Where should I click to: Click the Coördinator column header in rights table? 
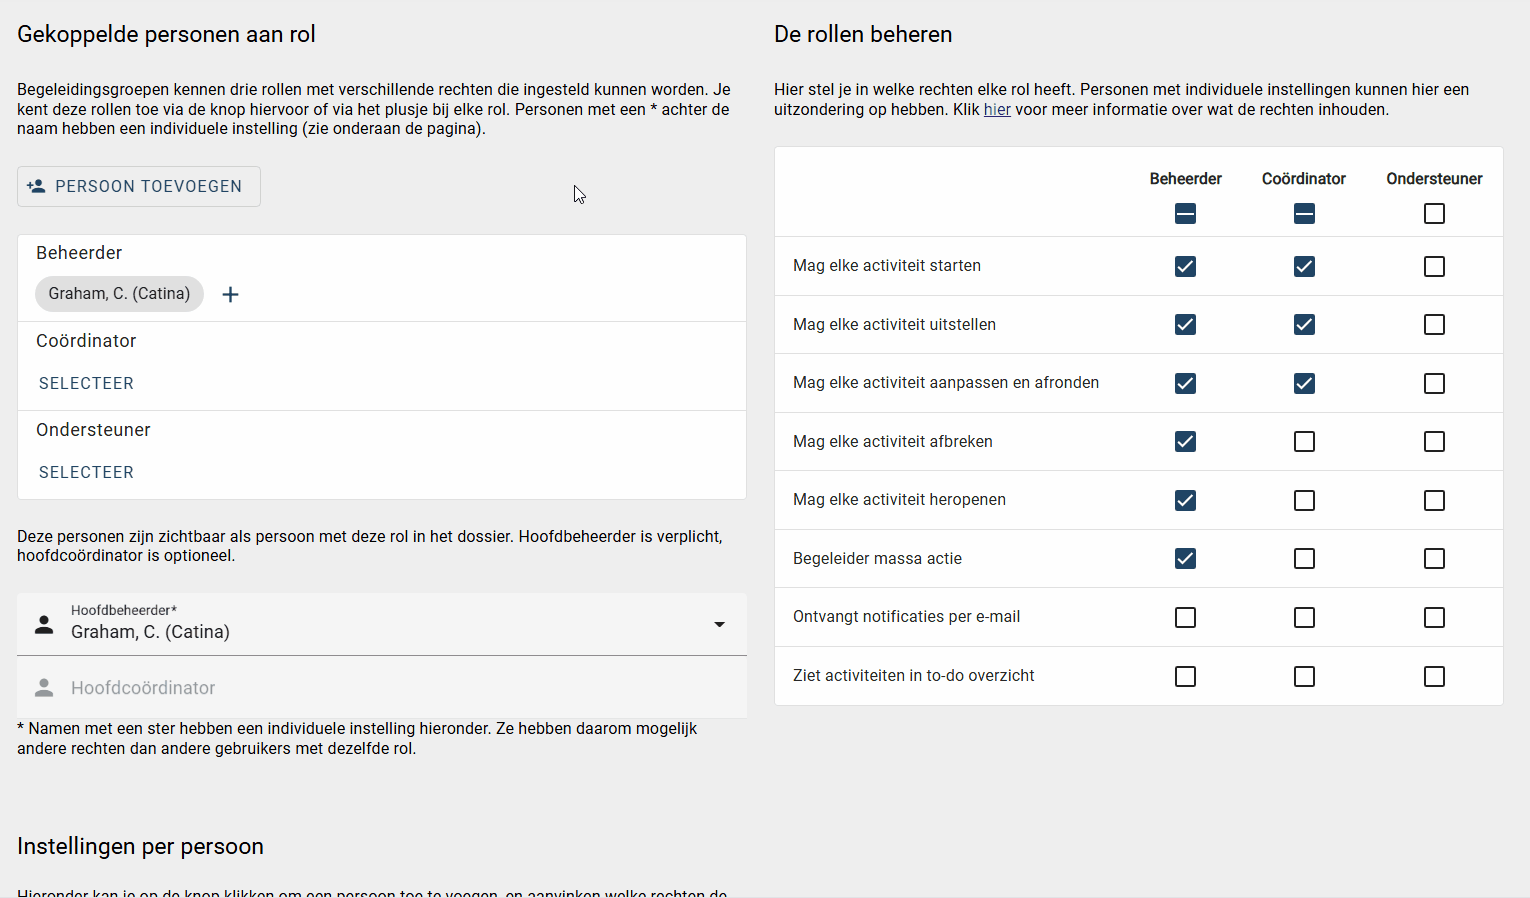tap(1304, 179)
